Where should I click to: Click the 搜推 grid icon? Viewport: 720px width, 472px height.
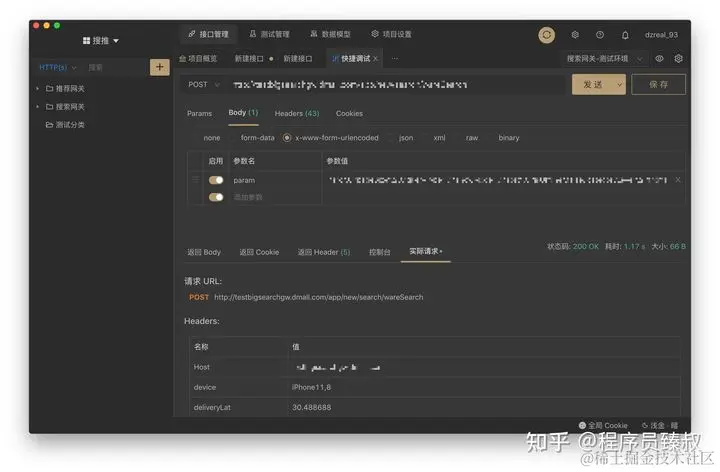[x=86, y=41]
